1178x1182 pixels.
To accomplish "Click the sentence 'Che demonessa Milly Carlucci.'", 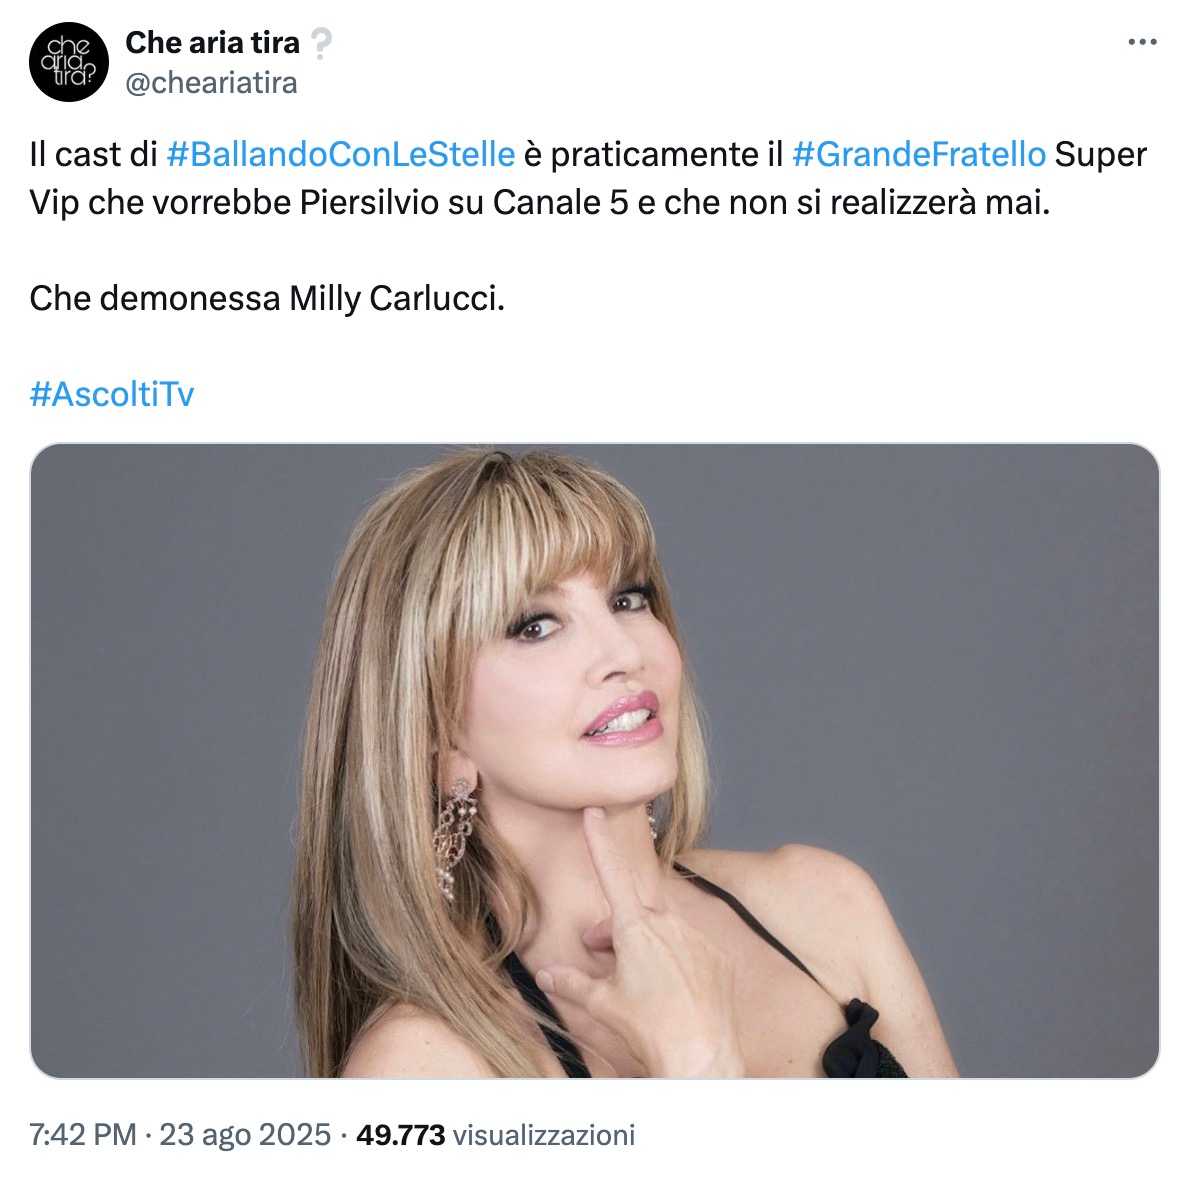I will pyautogui.click(x=267, y=299).
